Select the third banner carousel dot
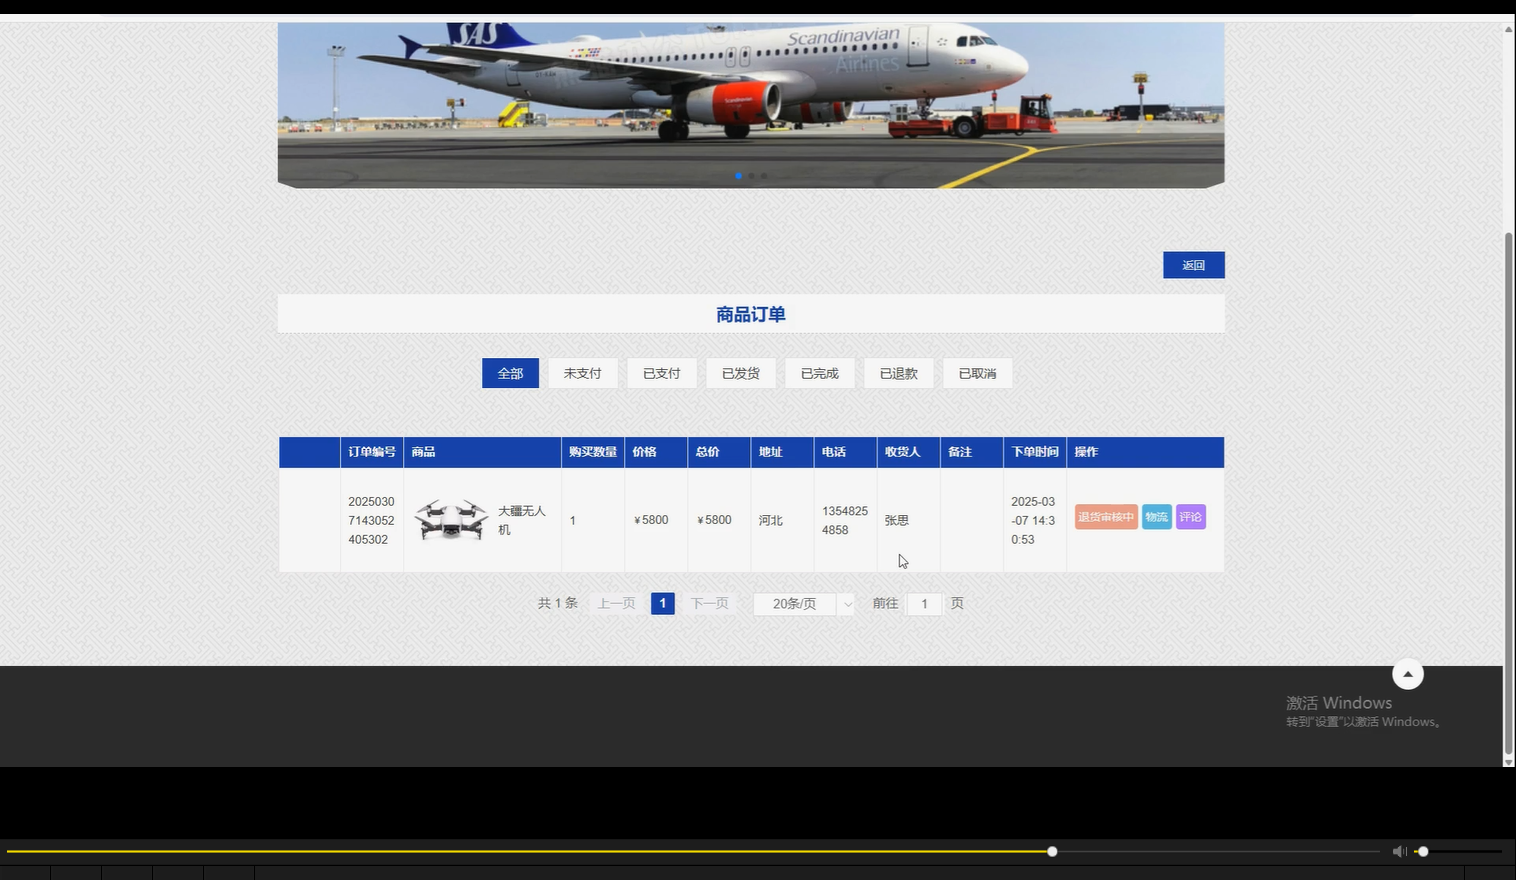The width and height of the screenshot is (1516, 880). coord(764,176)
